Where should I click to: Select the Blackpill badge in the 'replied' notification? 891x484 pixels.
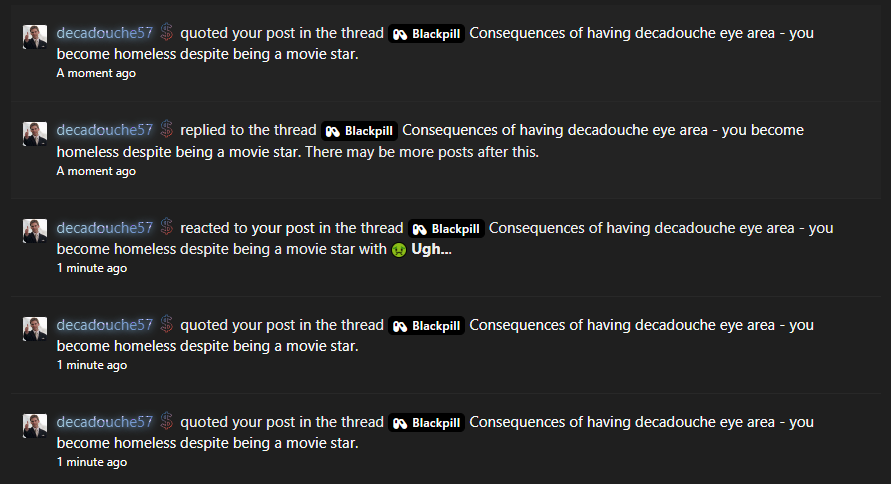click(x=359, y=131)
